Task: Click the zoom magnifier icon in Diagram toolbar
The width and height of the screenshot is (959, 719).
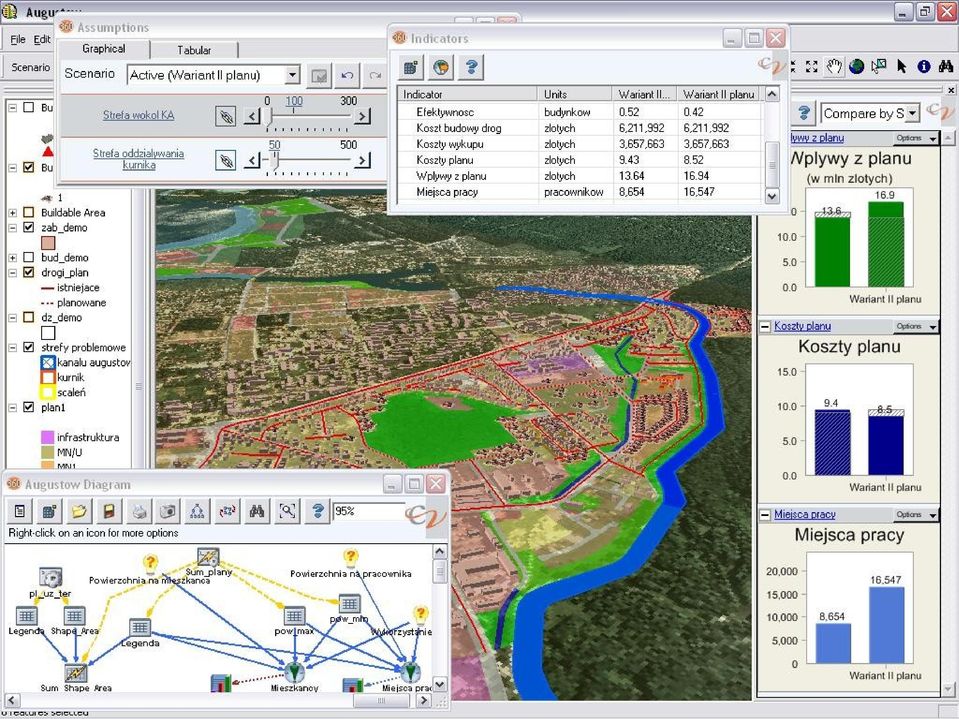Action: [287, 511]
